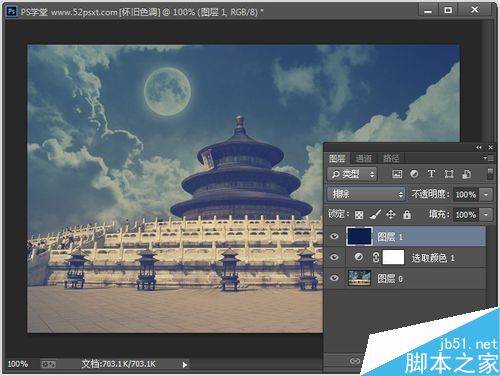Click the moon in the canvas image
Image resolution: width=500 pixels, height=376 pixels.
[167, 91]
